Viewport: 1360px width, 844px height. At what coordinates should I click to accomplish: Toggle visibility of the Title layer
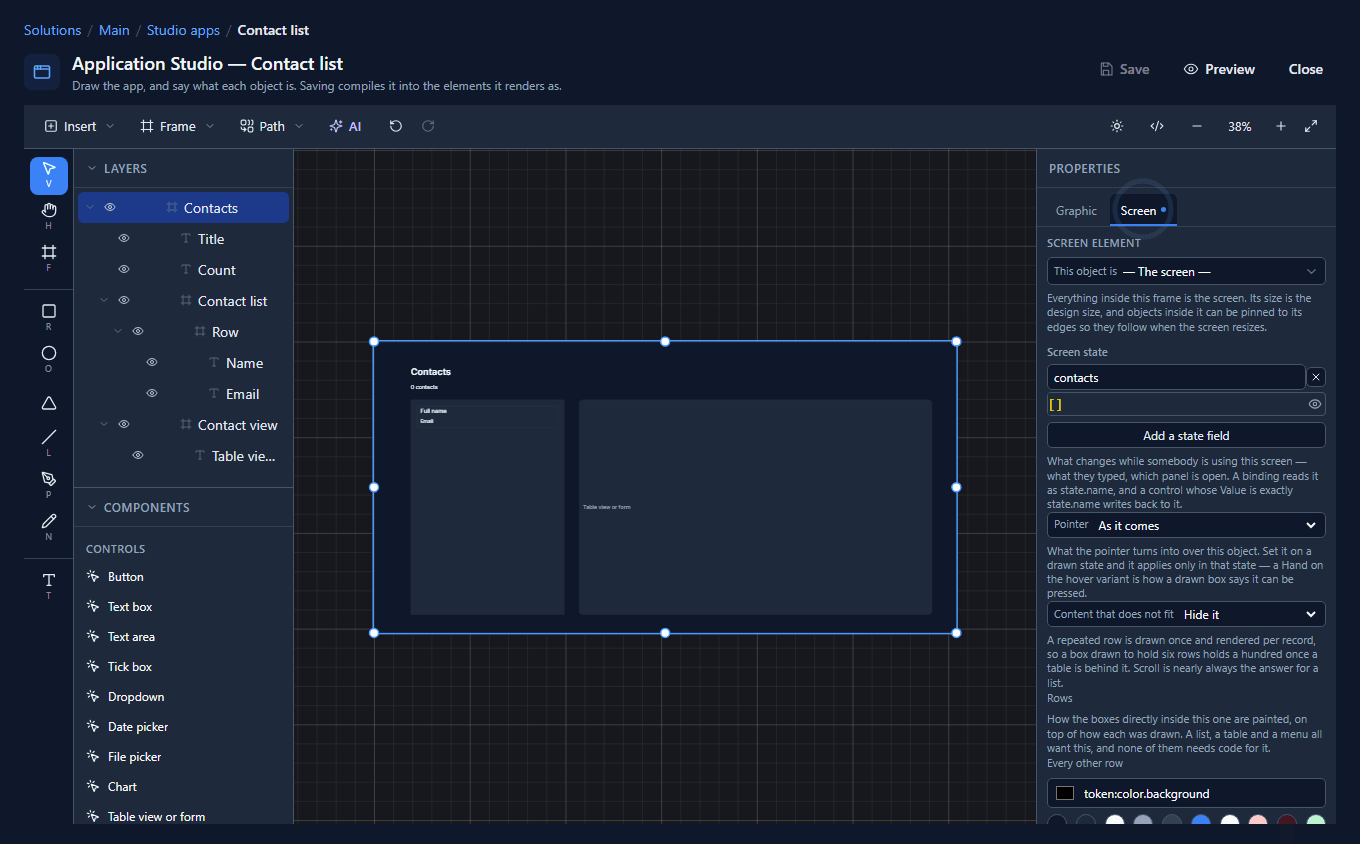coord(124,239)
